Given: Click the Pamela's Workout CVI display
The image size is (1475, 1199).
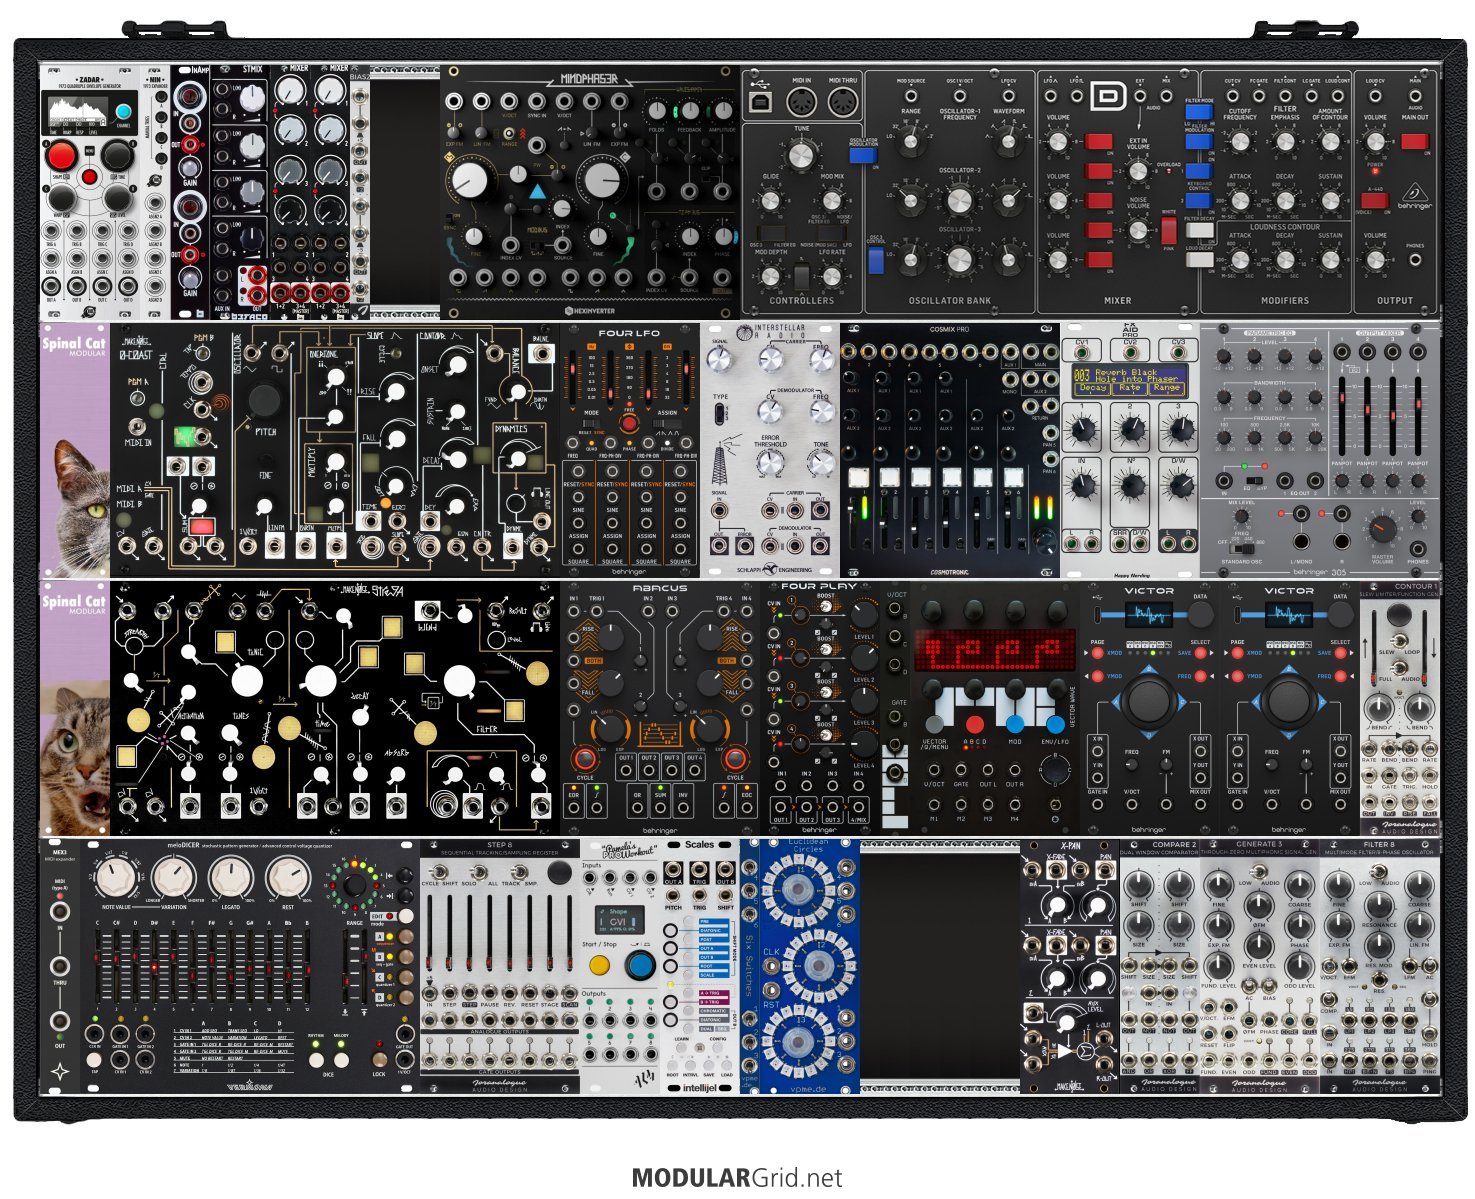Looking at the screenshot, I should (619, 920).
